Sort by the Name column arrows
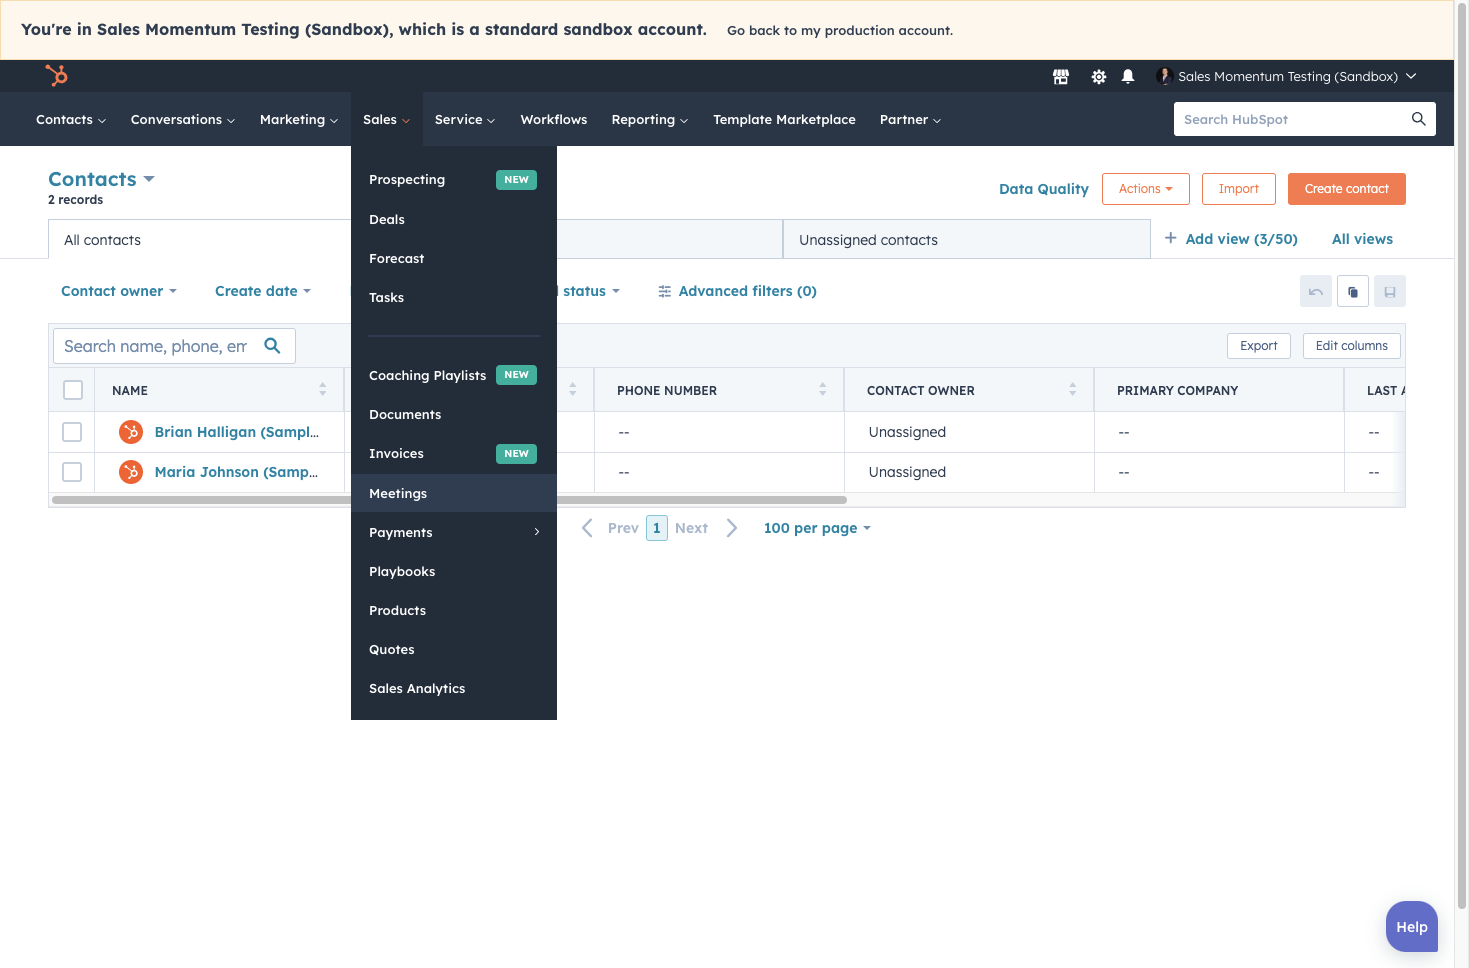This screenshot has height=968, width=1469. (322, 390)
